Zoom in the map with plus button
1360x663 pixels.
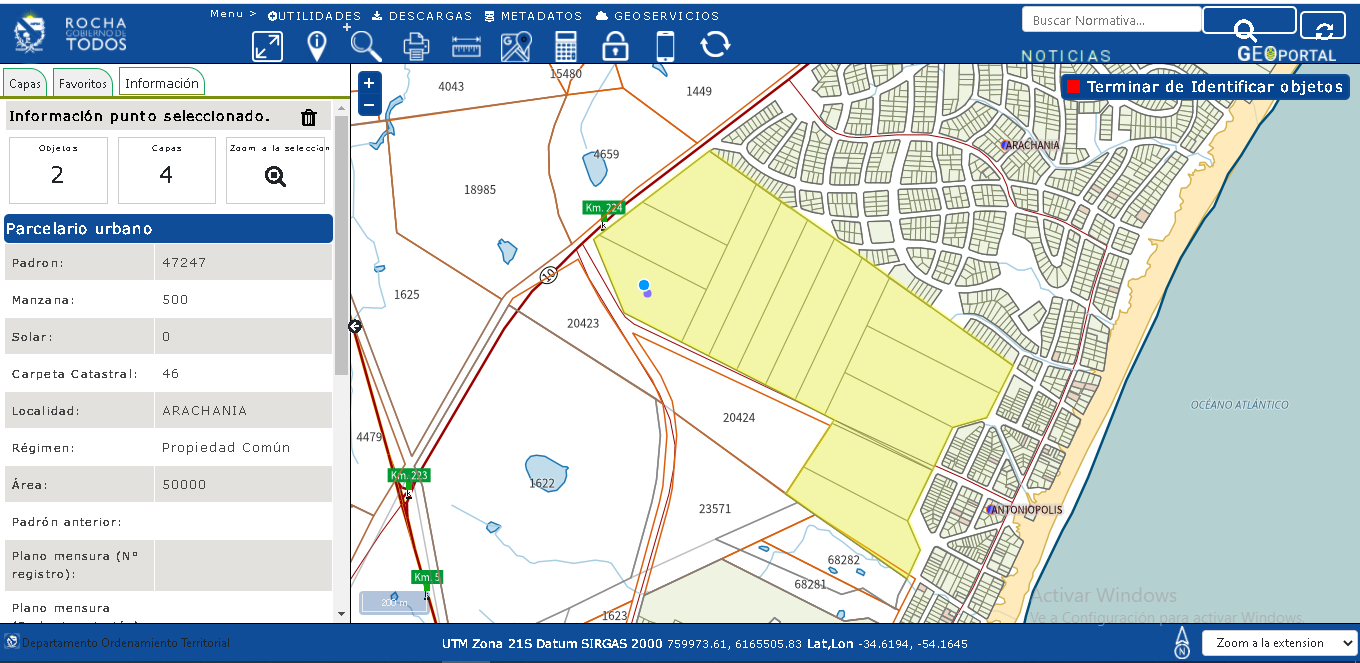(369, 83)
